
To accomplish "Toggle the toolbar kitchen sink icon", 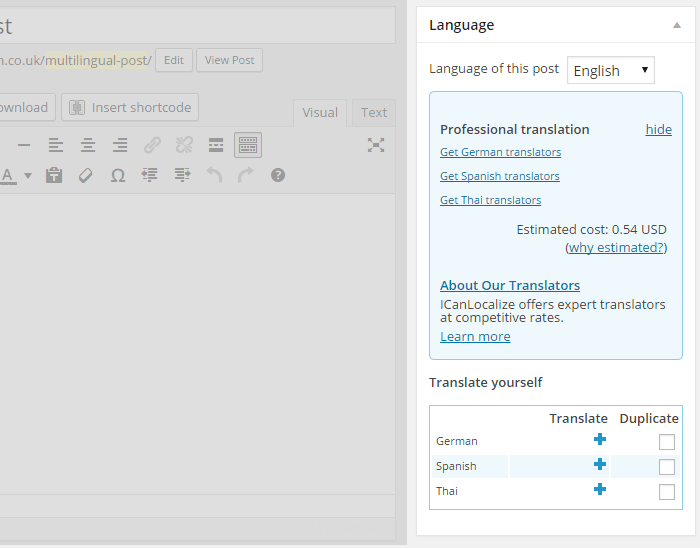I will click(248, 145).
